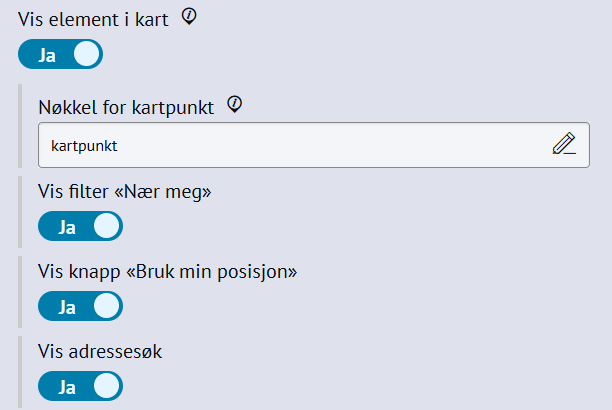Click the pencil edit icon in kartpunkt field
Screen dimensions: 612x410
pos(564,144)
